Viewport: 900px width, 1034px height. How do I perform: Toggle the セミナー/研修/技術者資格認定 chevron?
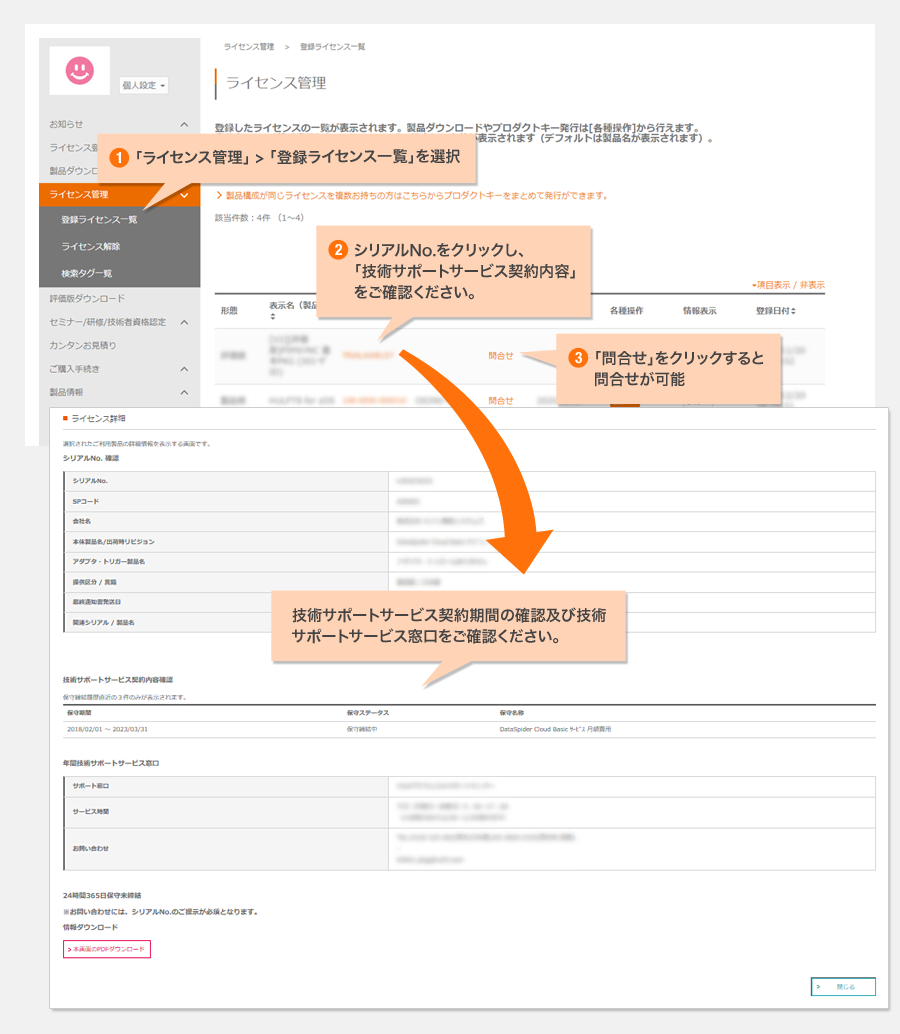[184, 322]
